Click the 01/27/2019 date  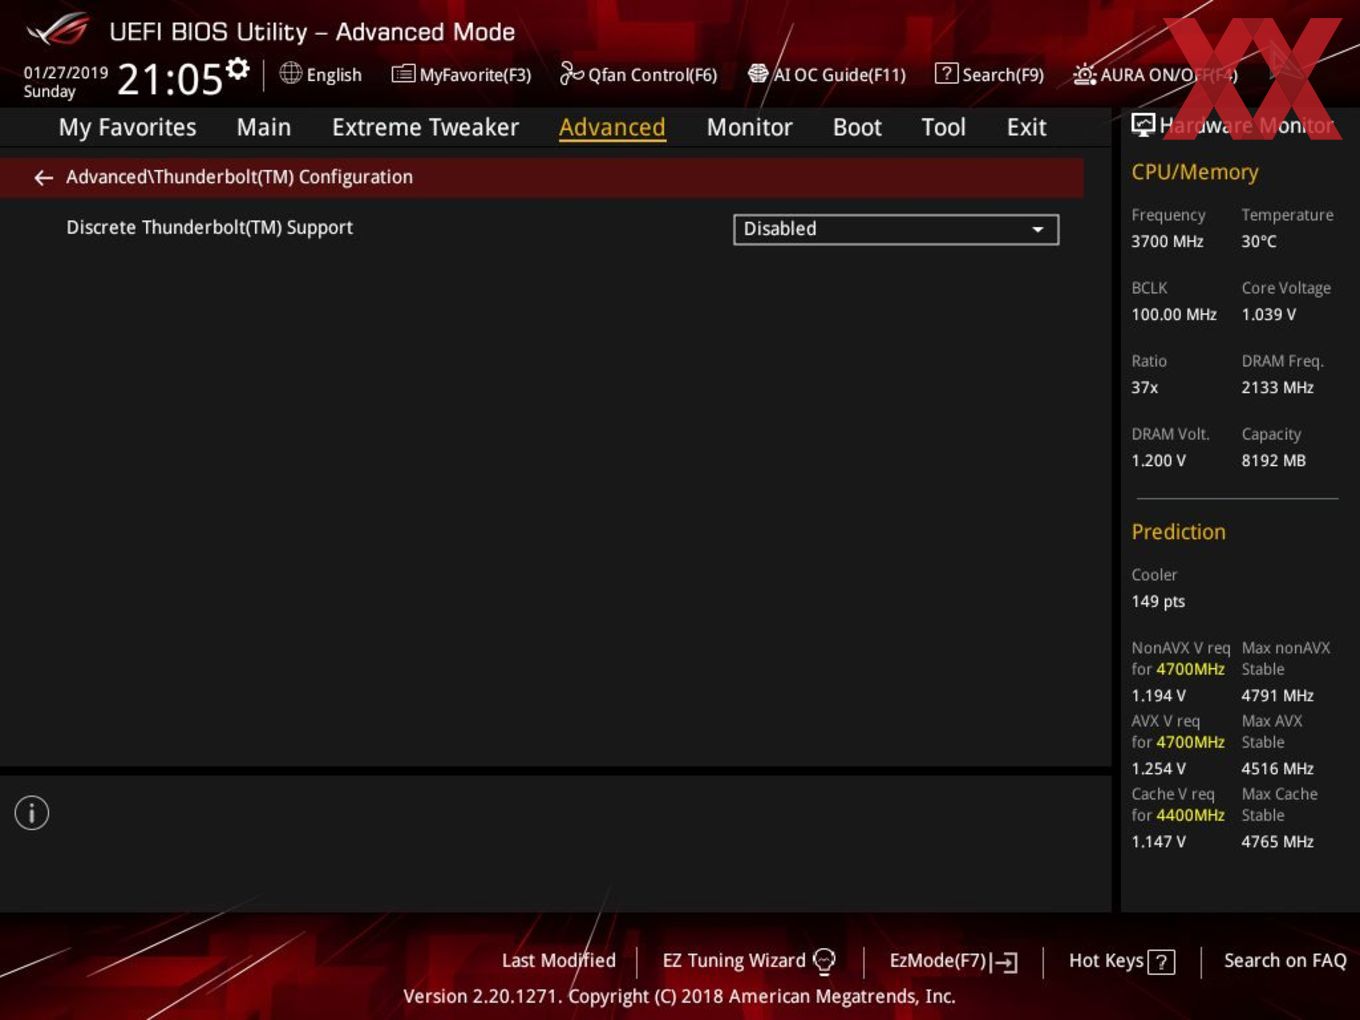click(66, 72)
